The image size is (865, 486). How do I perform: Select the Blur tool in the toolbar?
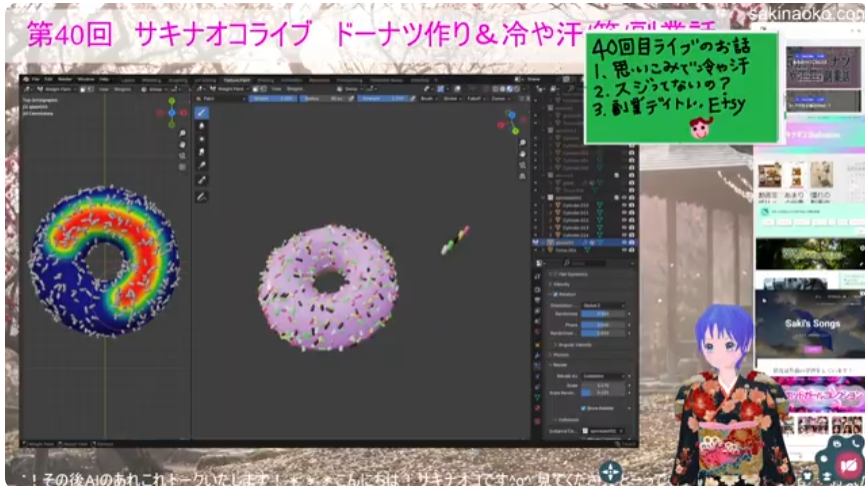pos(201,126)
